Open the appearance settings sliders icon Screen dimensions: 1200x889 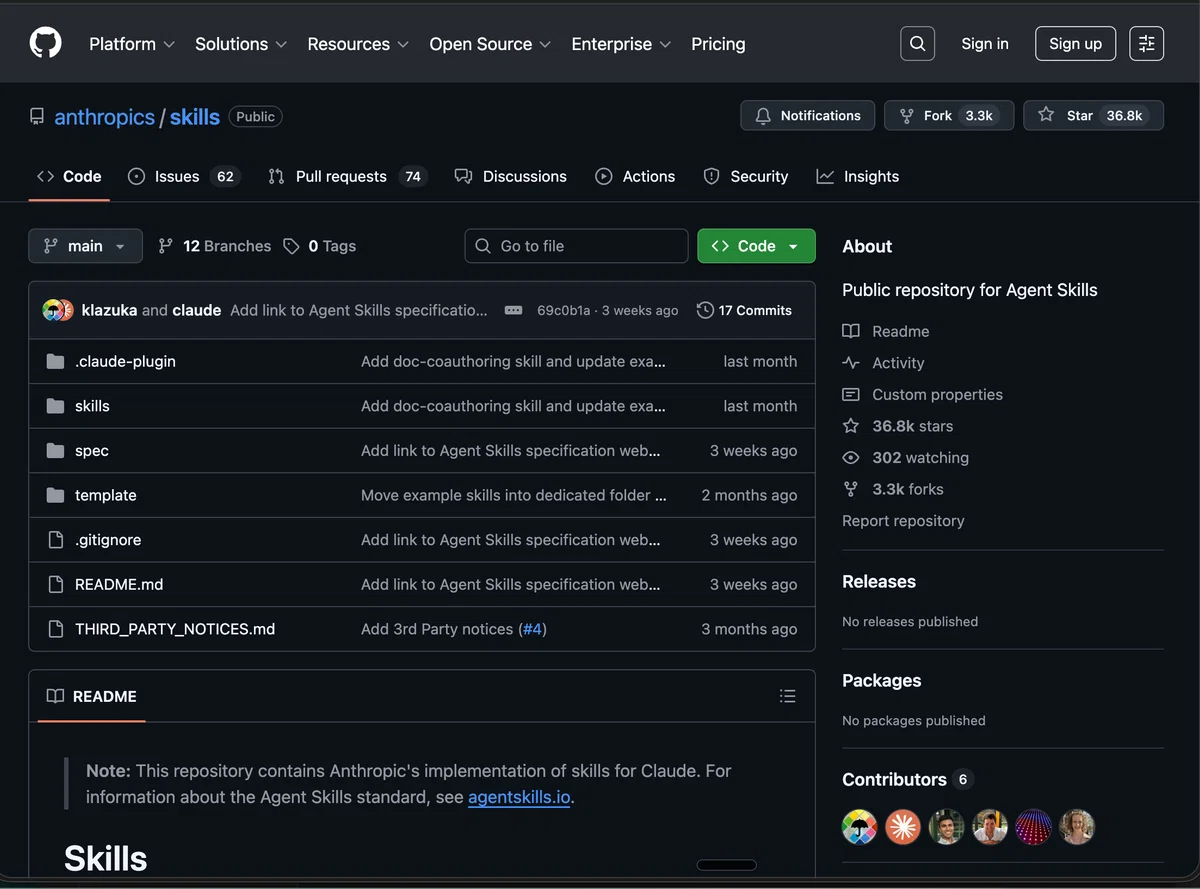1147,43
